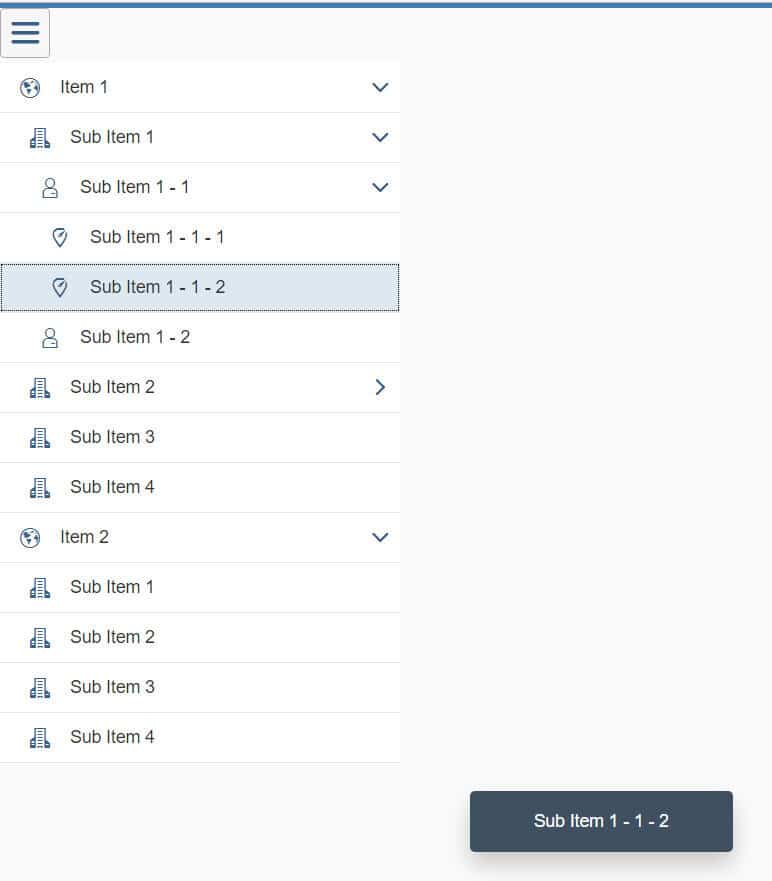Click the globe icon beside Item 2
Viewport: 772px width, 881px height.
30,538
